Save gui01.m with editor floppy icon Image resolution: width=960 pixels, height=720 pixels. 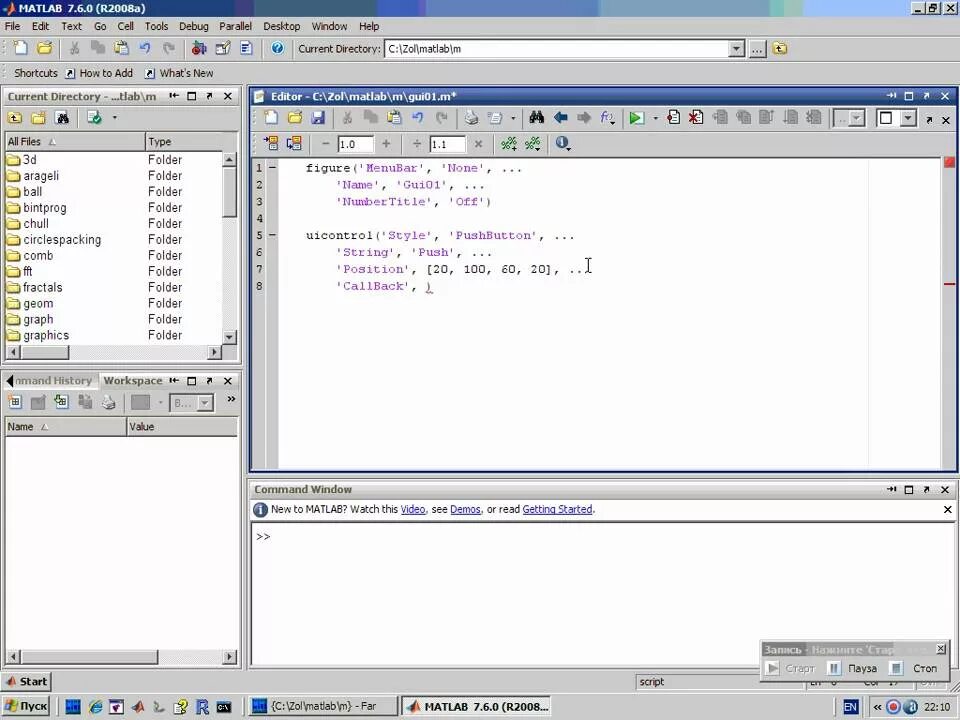coord(318,118)
